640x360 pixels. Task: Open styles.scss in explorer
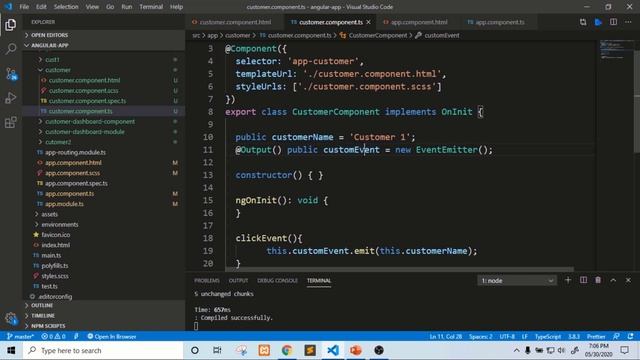(103, 276)
